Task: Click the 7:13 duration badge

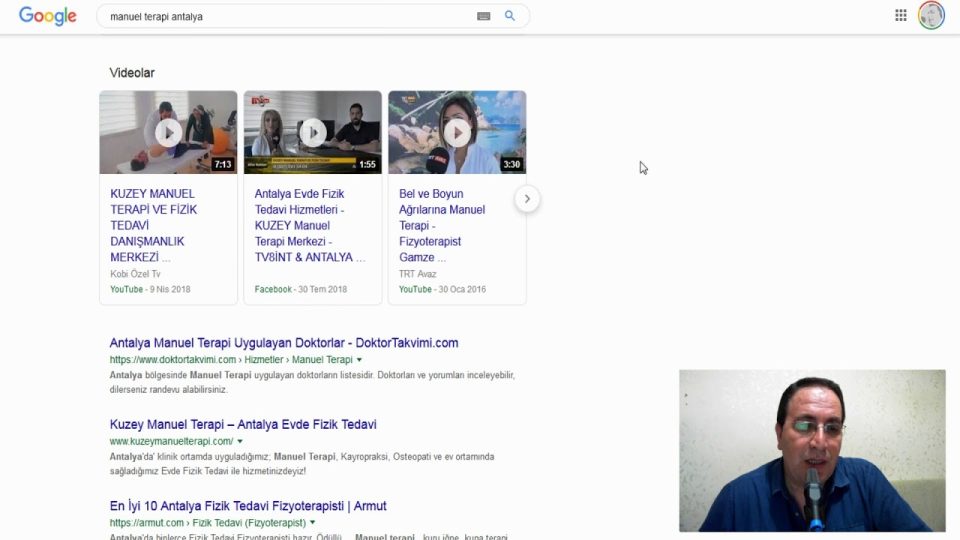Action: [223, 164]
